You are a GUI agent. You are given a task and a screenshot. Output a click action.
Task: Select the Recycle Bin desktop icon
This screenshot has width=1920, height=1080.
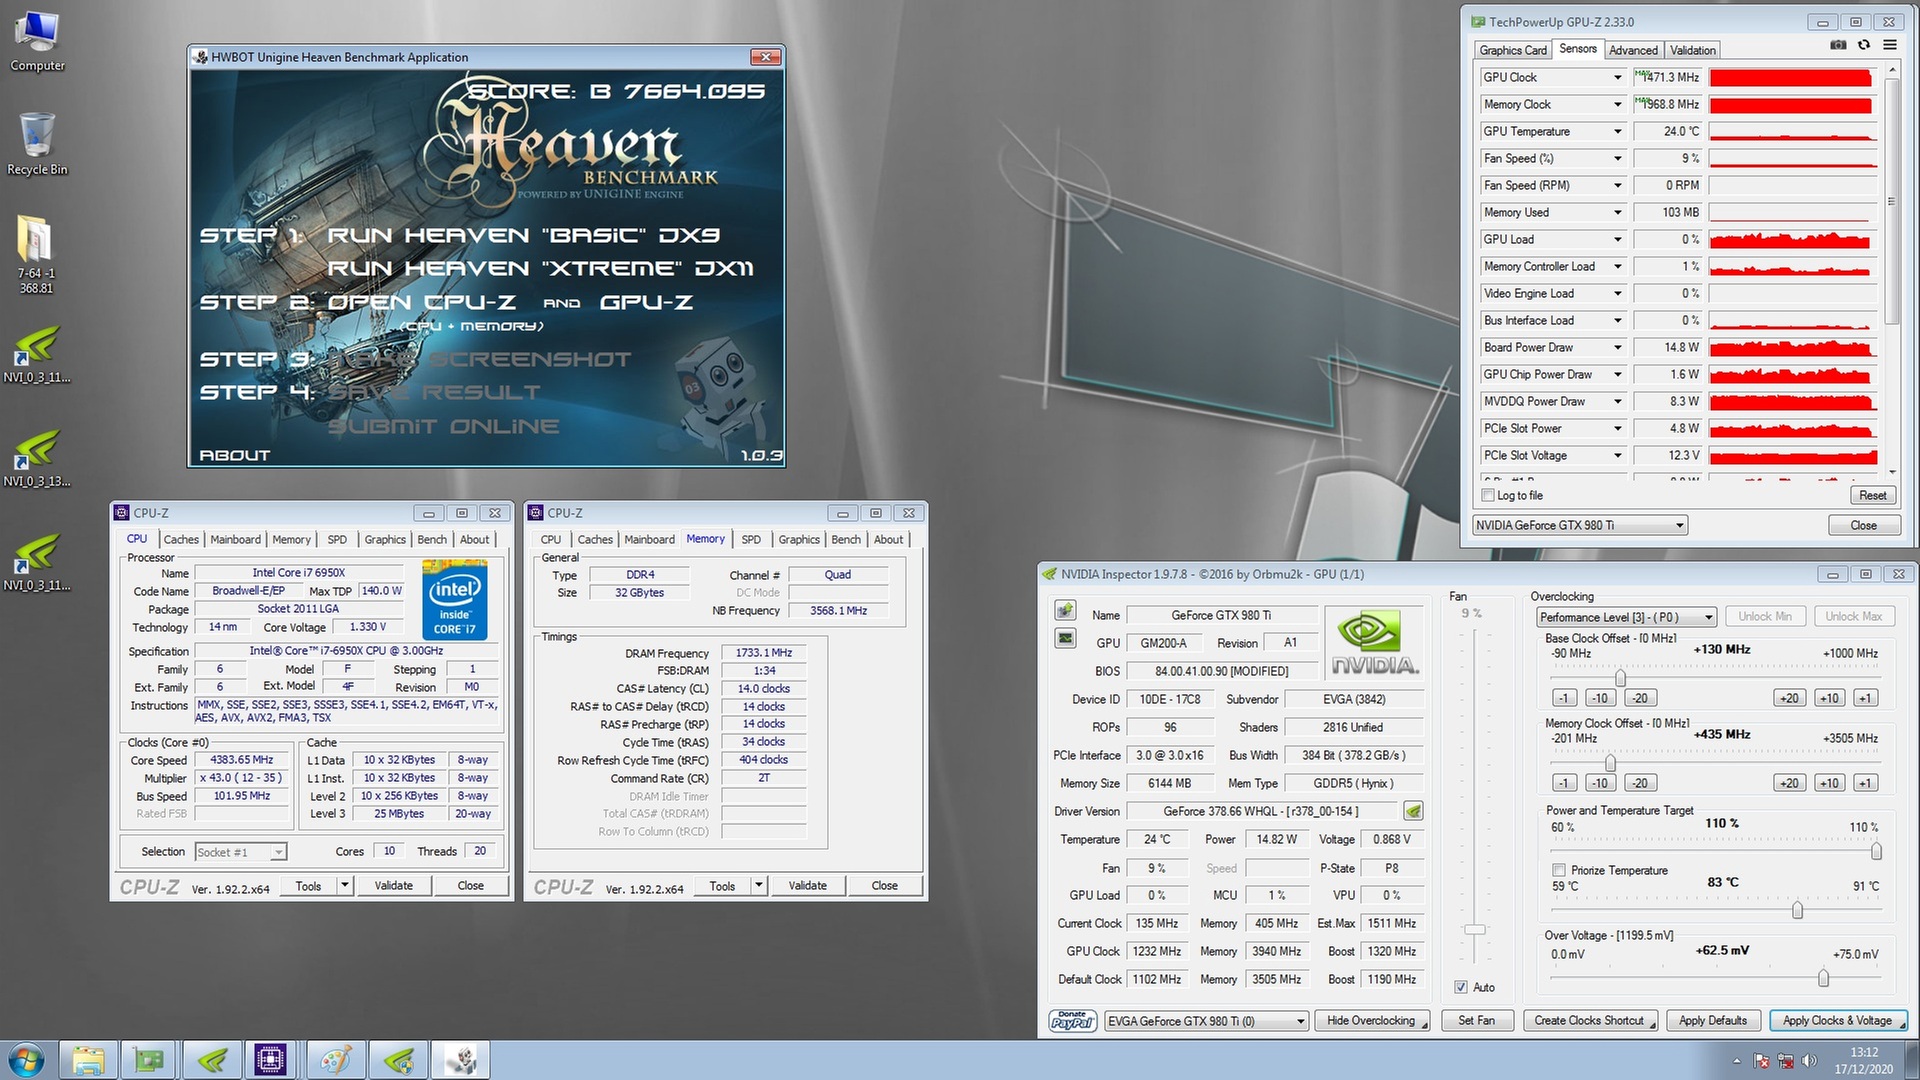coord(37,144)
